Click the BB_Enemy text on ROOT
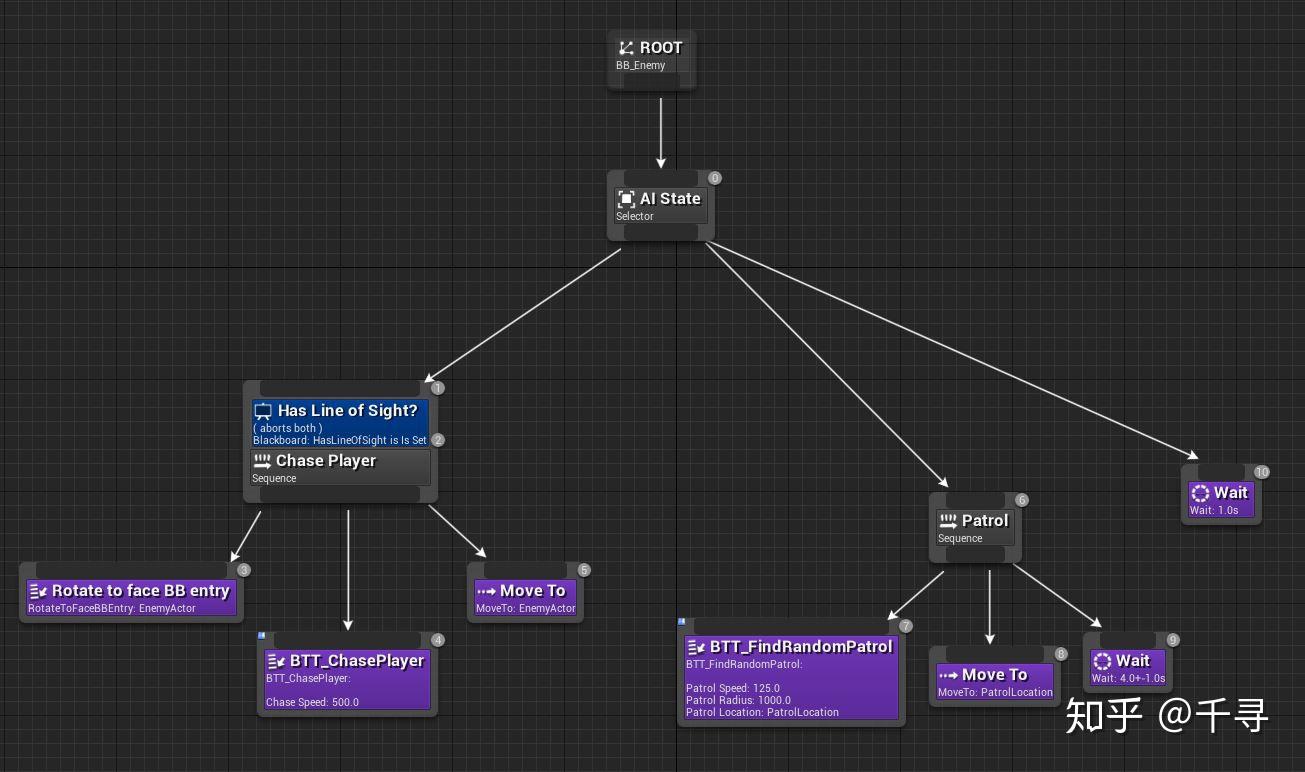This screenshot has width=1305, height=772. (641, 66)
